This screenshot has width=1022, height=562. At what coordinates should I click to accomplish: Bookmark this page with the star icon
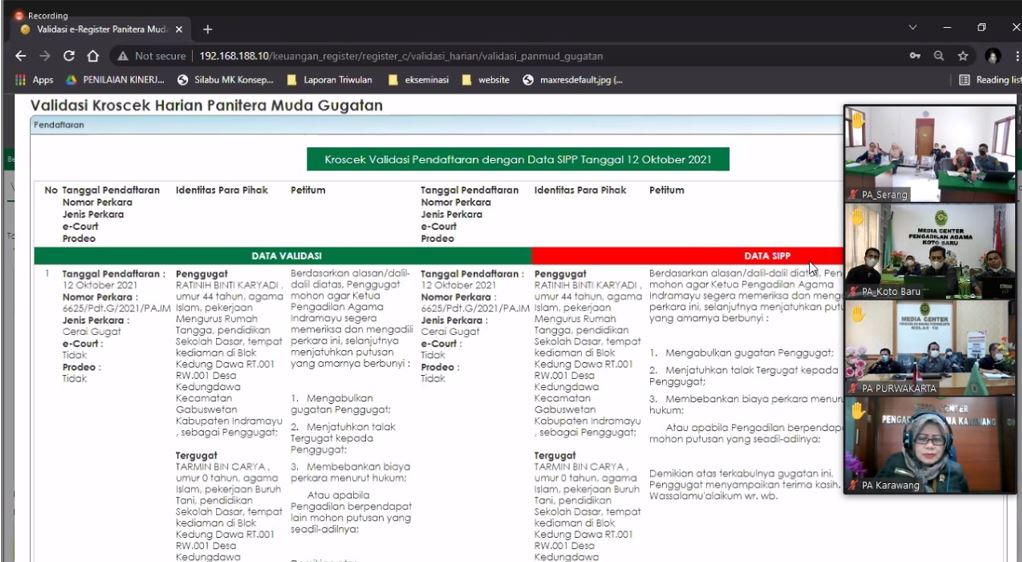(x=963, y=56)
